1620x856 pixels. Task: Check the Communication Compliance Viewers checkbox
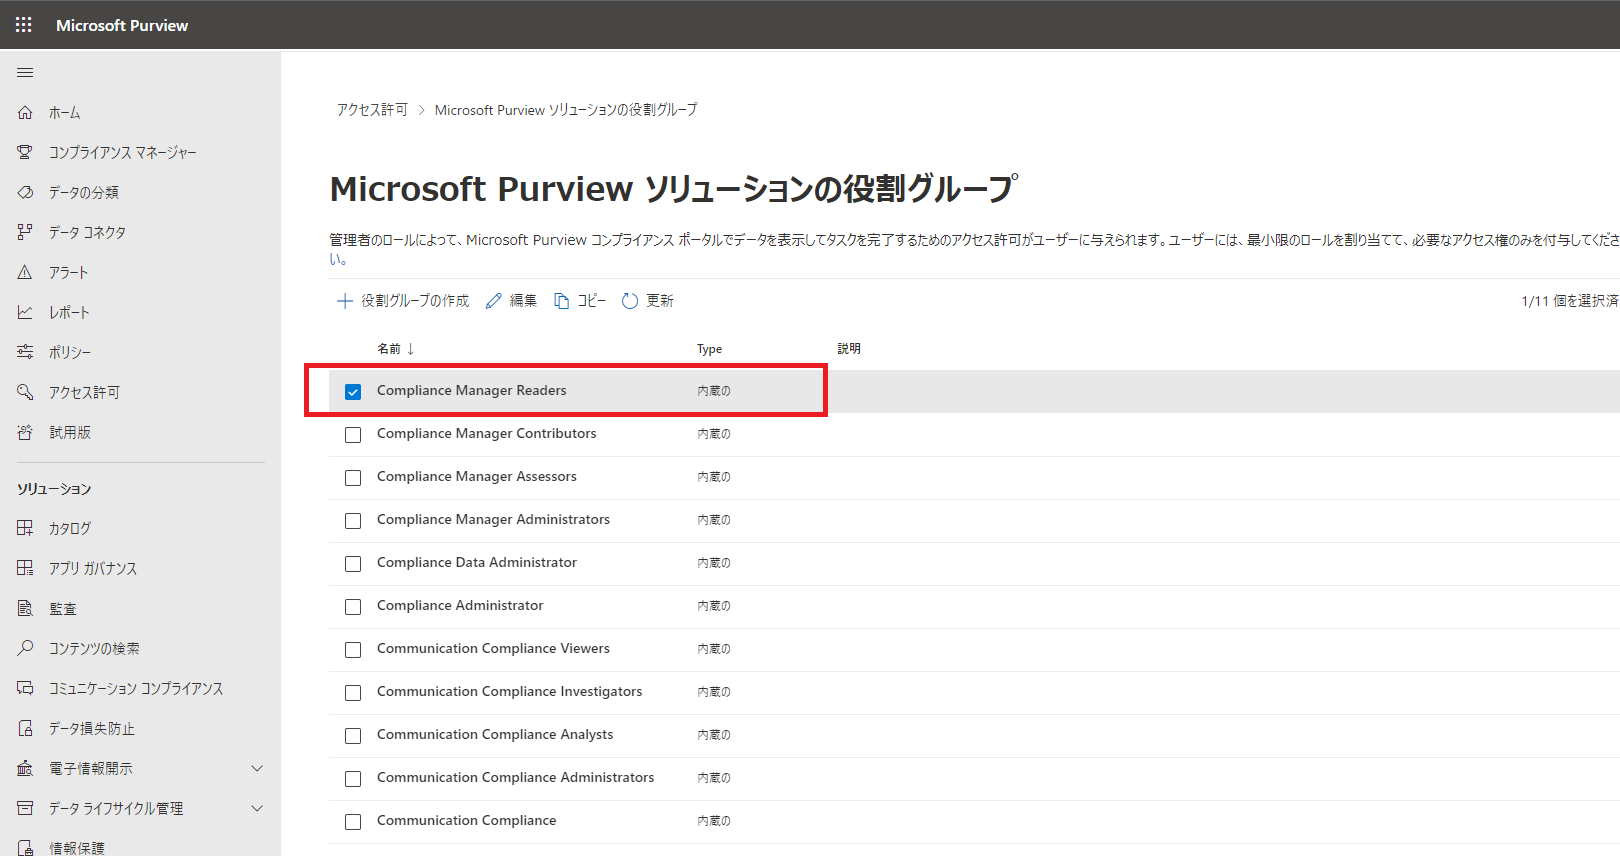353,650
